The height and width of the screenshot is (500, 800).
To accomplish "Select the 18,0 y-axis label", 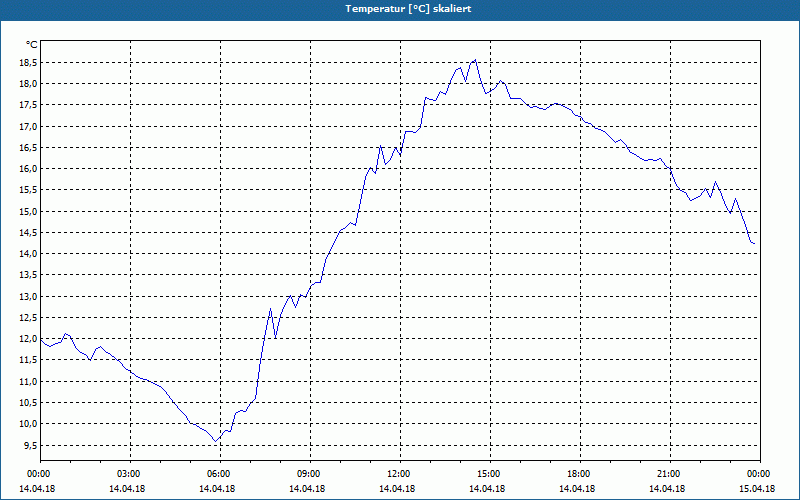I will point(29,84).
